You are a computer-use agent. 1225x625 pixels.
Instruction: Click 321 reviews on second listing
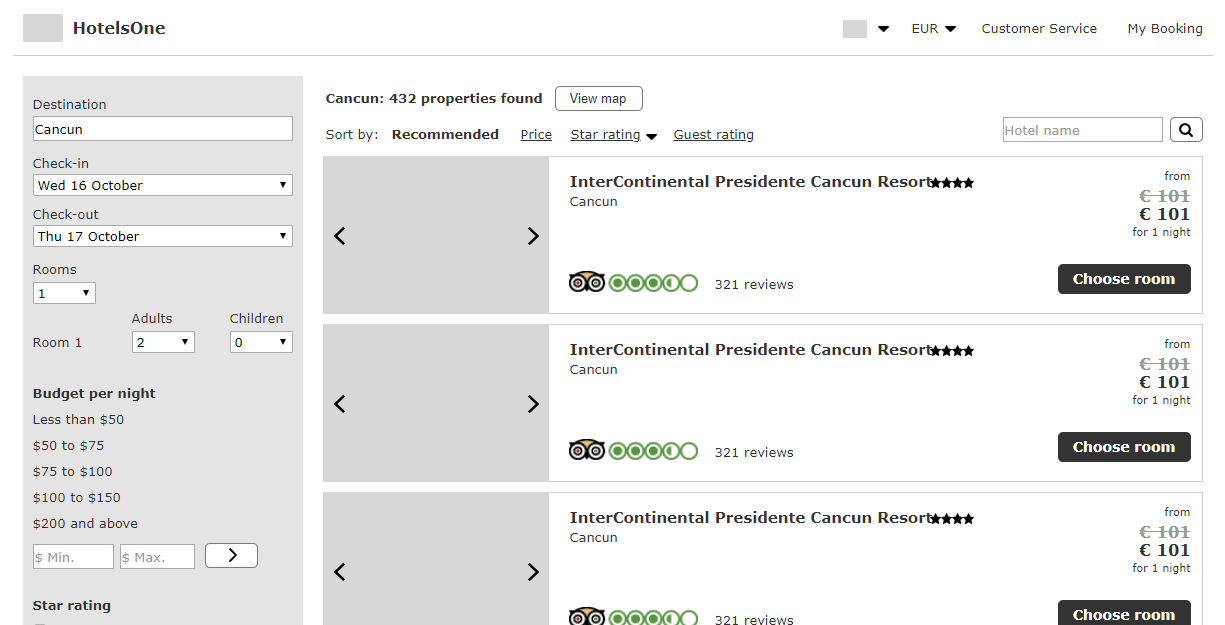point(754,453)
